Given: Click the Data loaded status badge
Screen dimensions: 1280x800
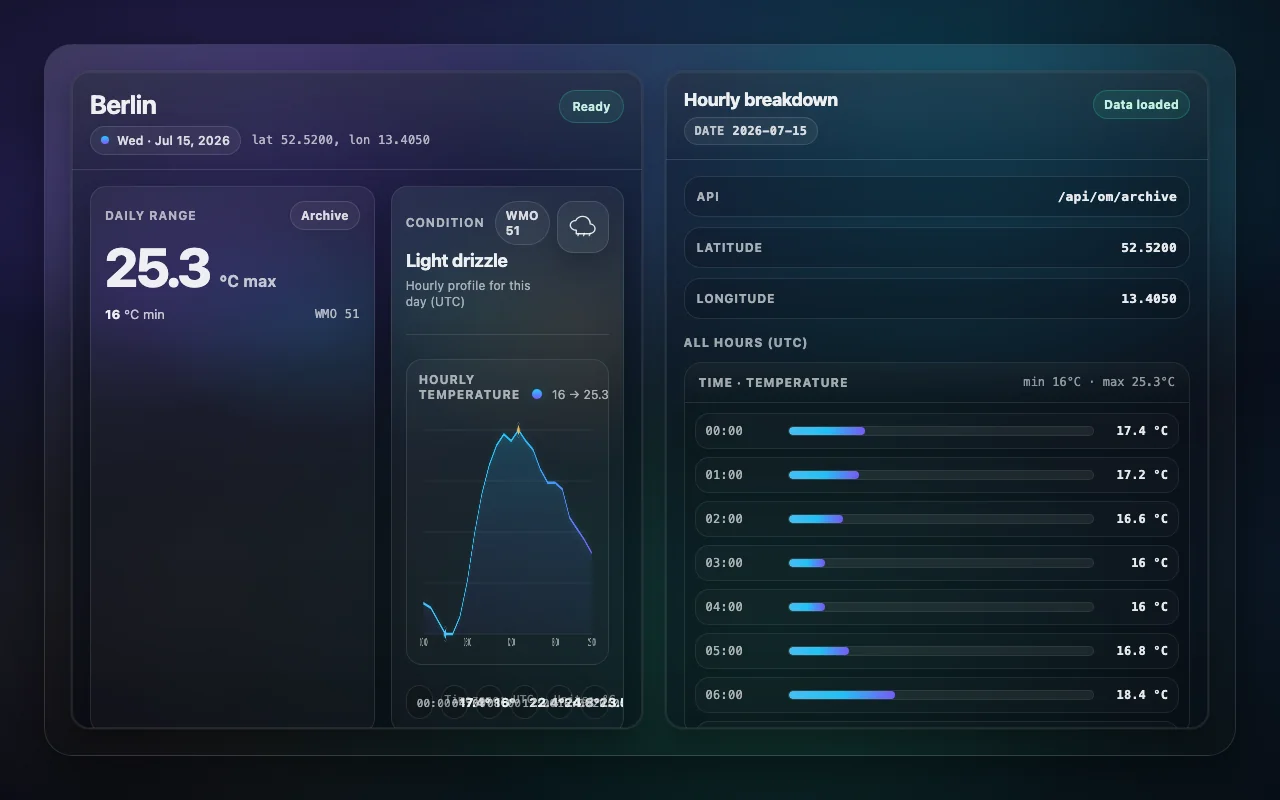Looking at the screenshot, I should pos(1141,104).
